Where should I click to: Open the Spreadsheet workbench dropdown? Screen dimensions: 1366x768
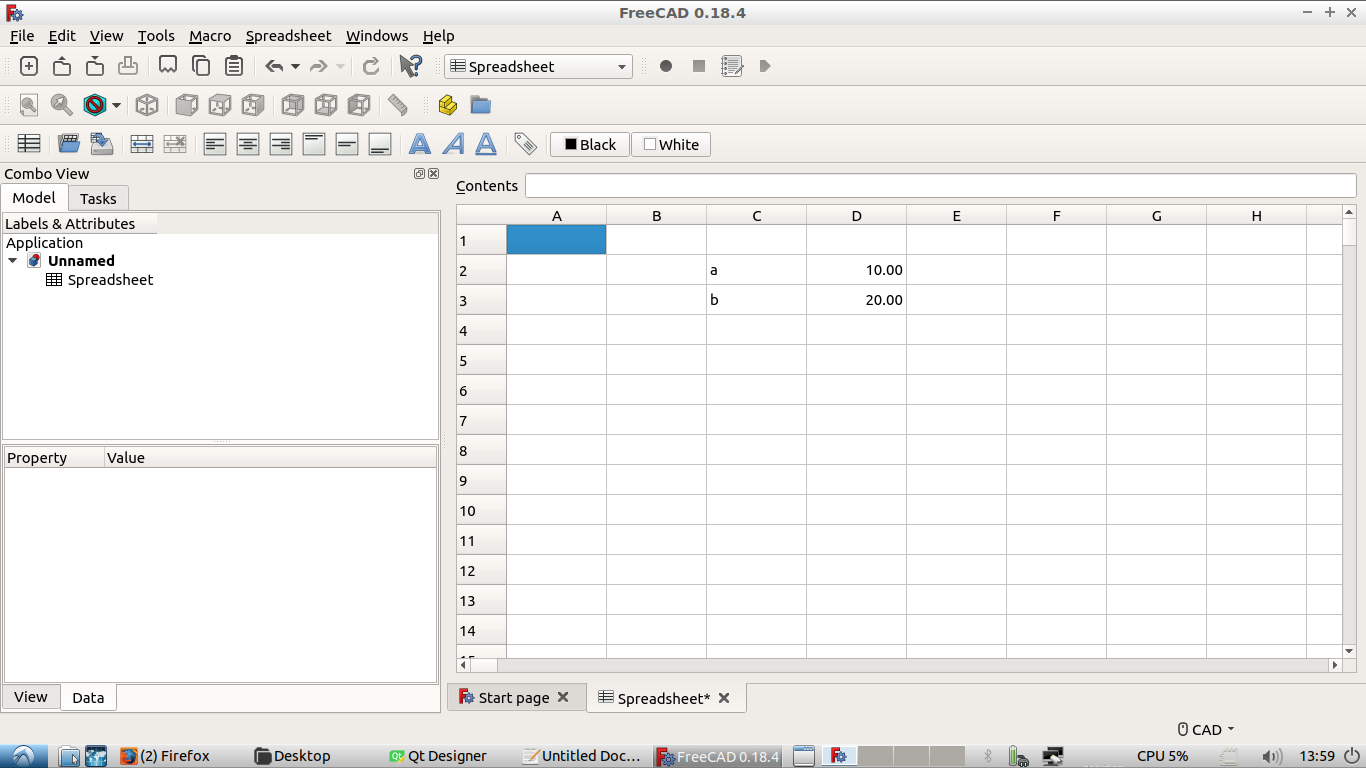click(x=538, y=66)
